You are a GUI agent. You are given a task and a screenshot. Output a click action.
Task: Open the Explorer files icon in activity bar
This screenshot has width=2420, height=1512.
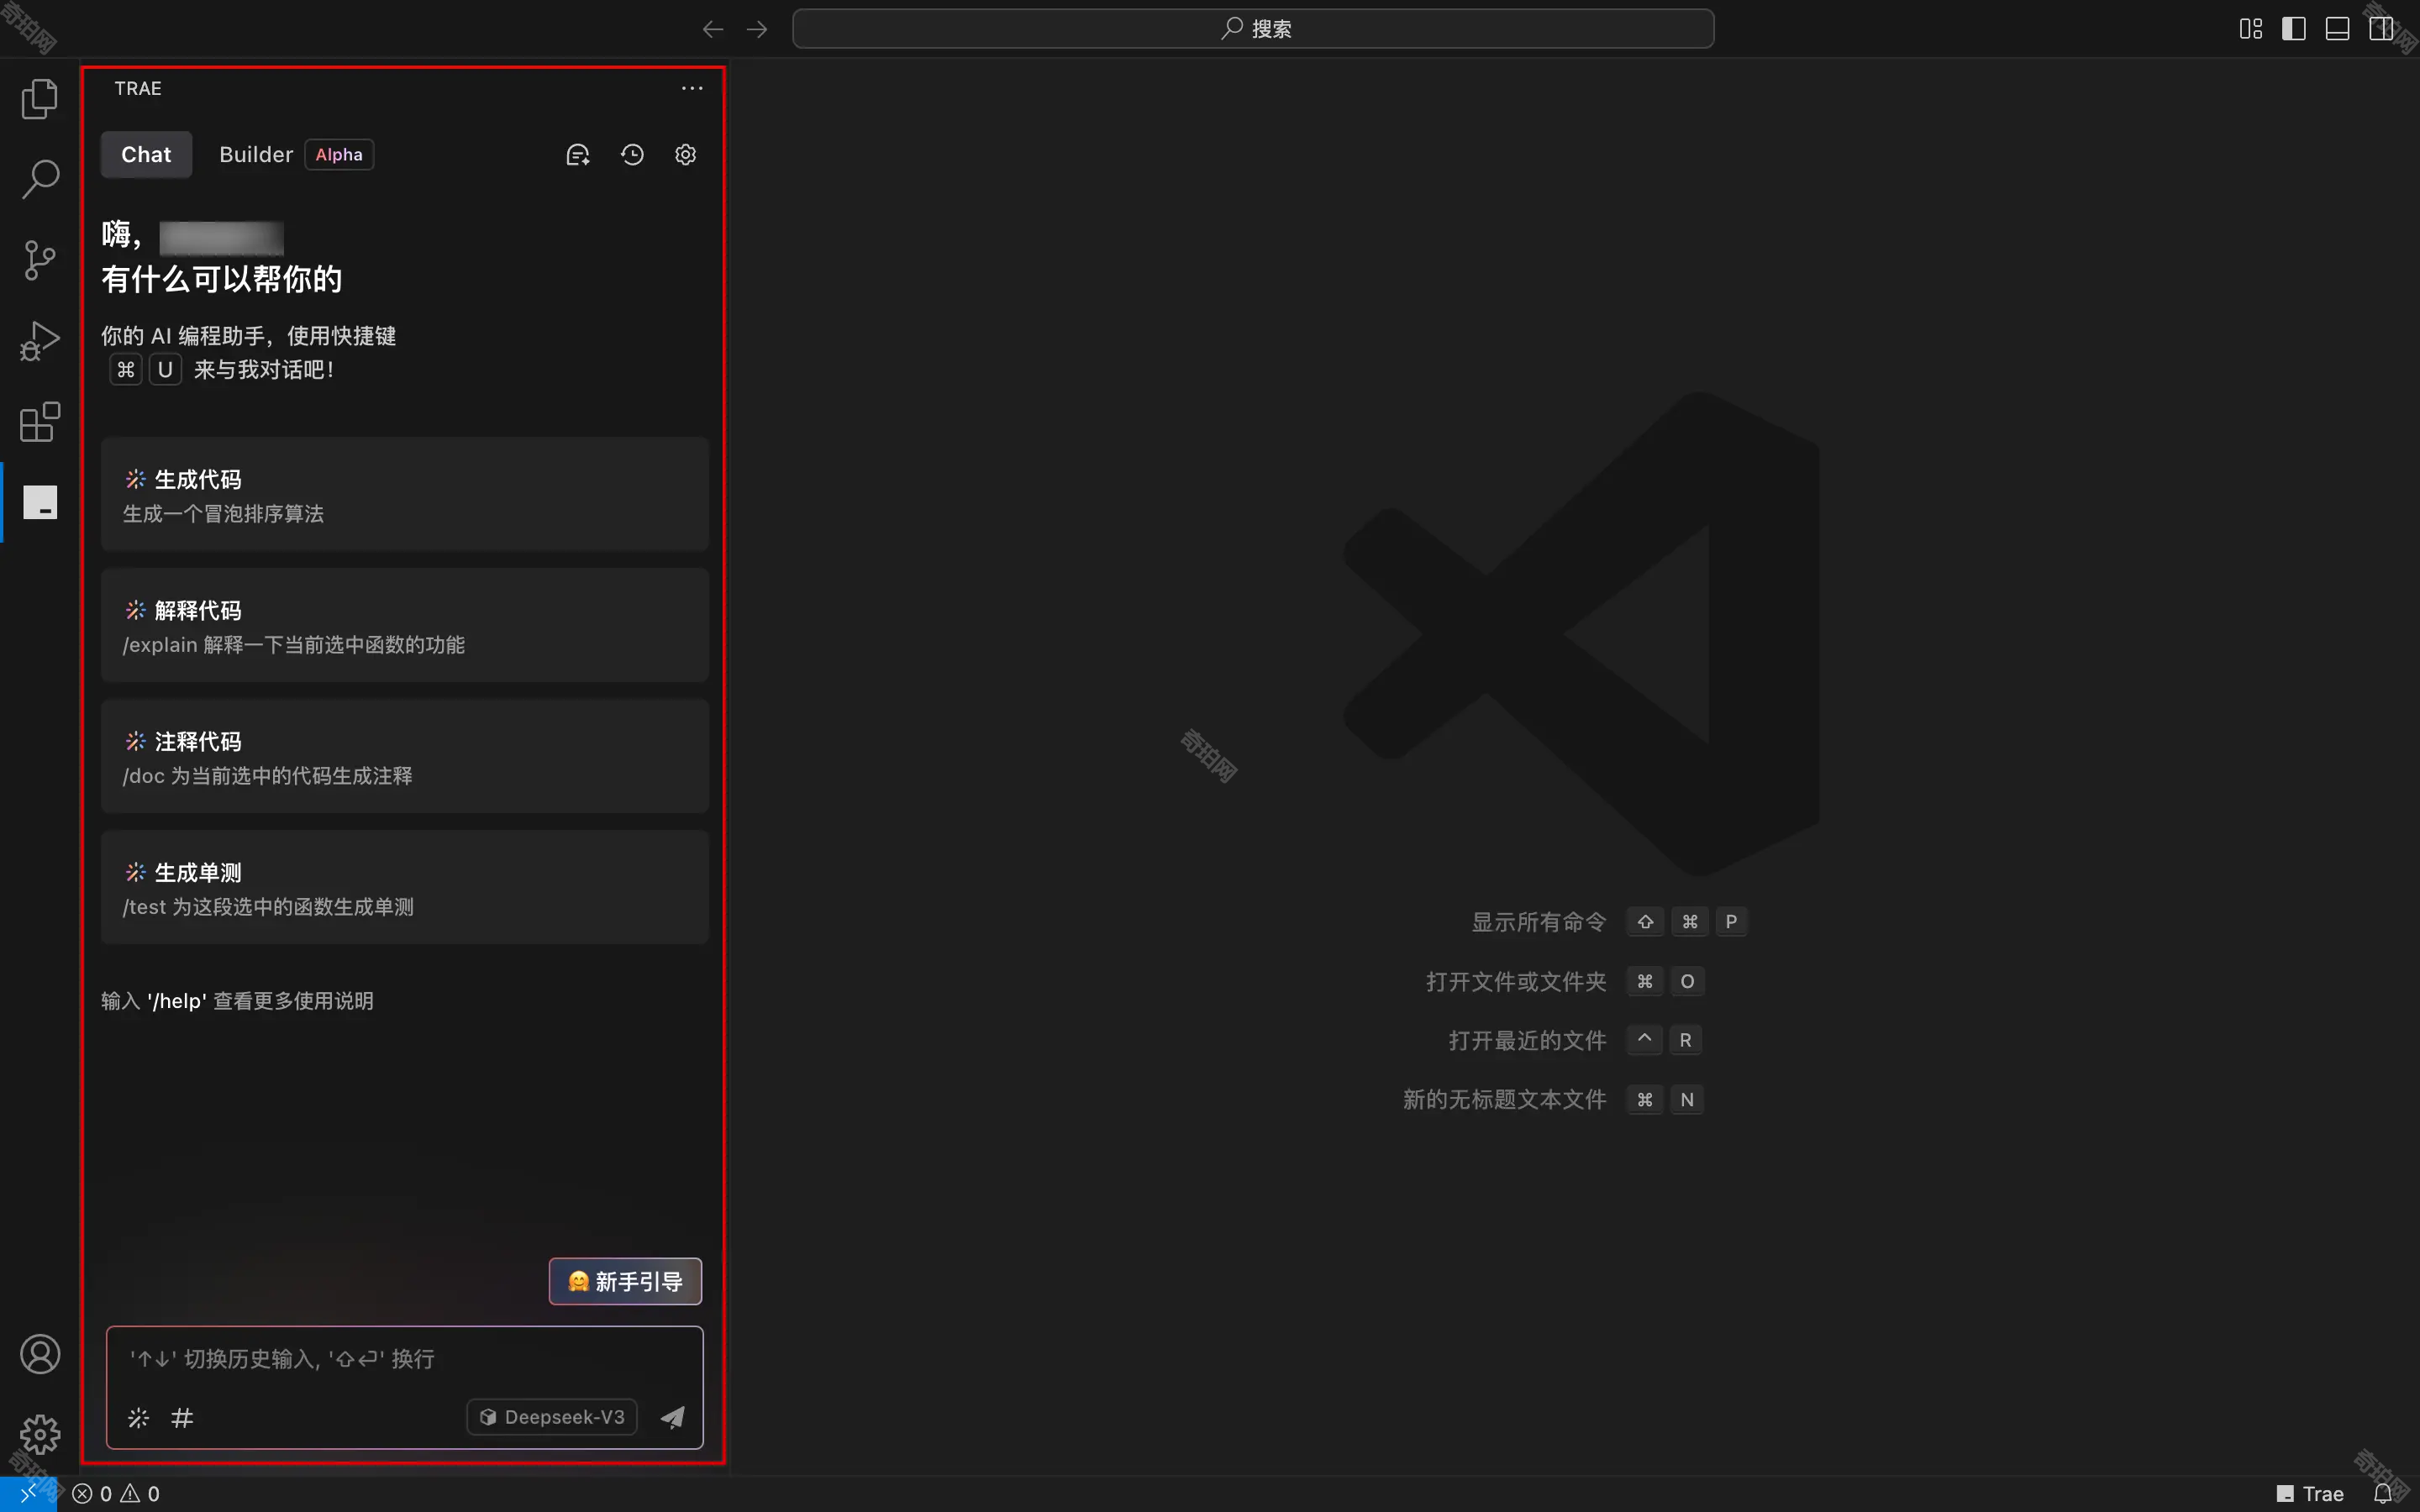point(40,99)
